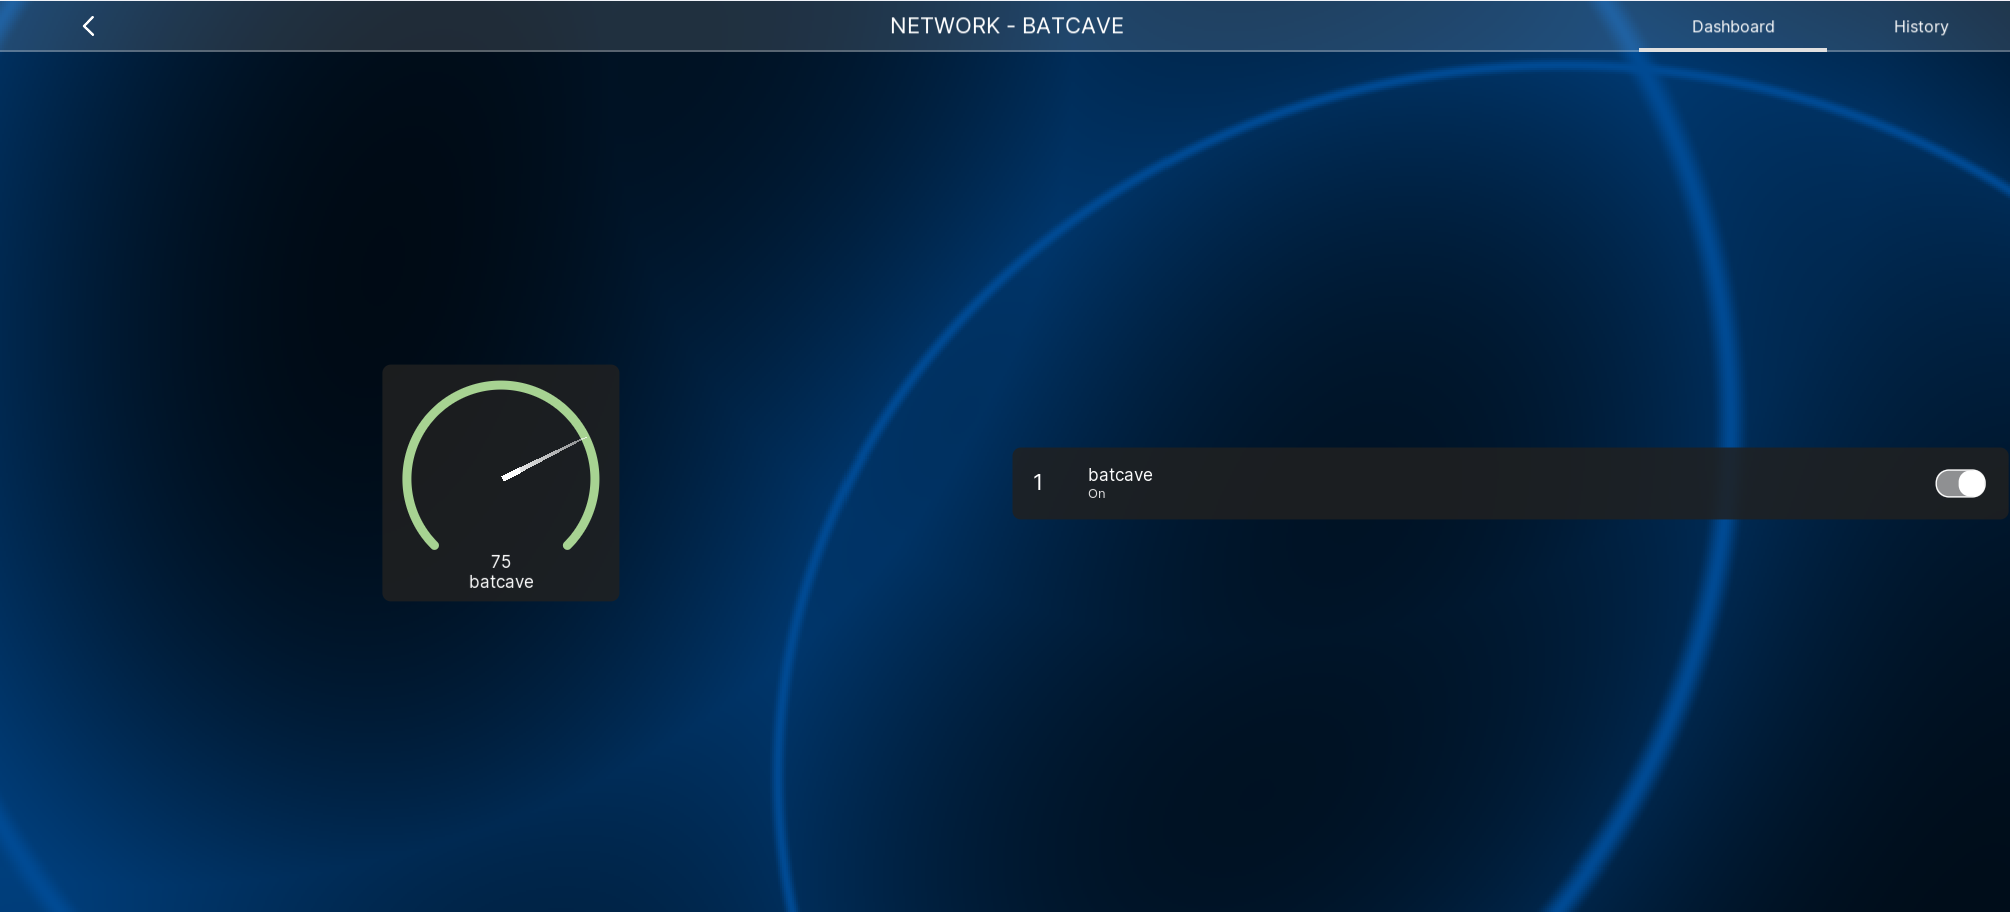
Task: Click the tip of the gauge needle
Action: [581, 440]
